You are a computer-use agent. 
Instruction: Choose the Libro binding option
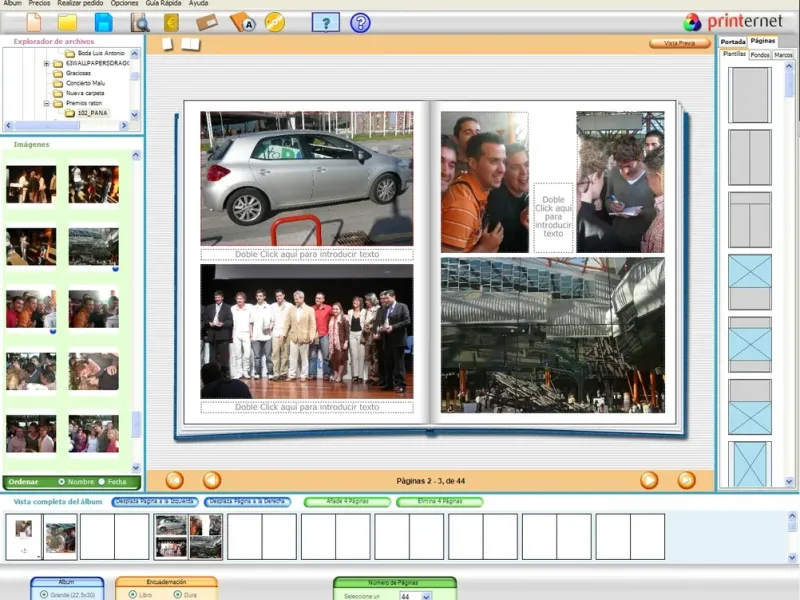(133, 594)
